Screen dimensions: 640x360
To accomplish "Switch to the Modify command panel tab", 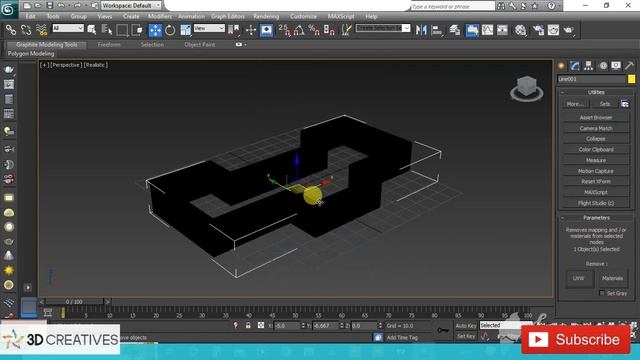I will (575, 66).
